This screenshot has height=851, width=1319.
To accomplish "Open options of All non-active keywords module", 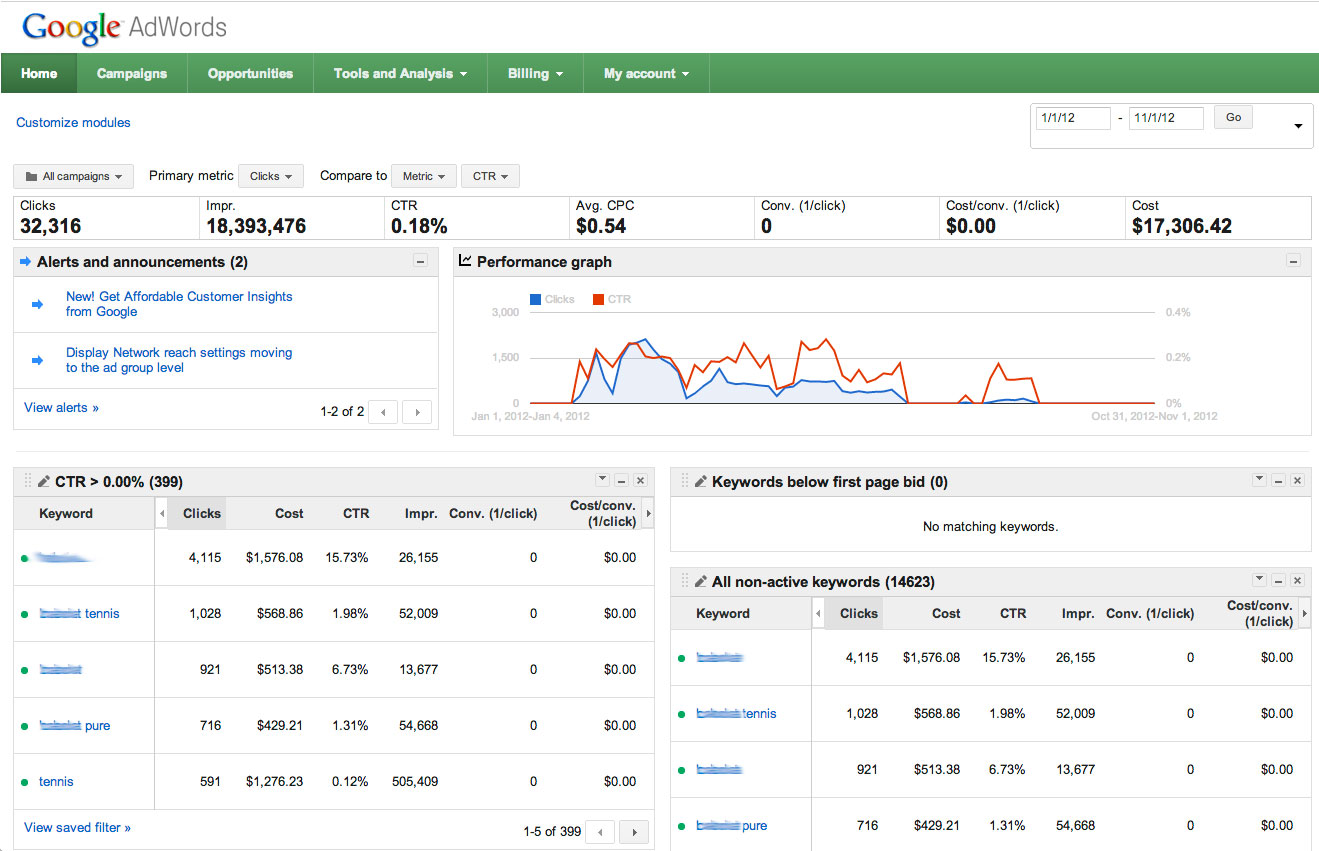I will pyautogui.click(x=1259, y=581).
